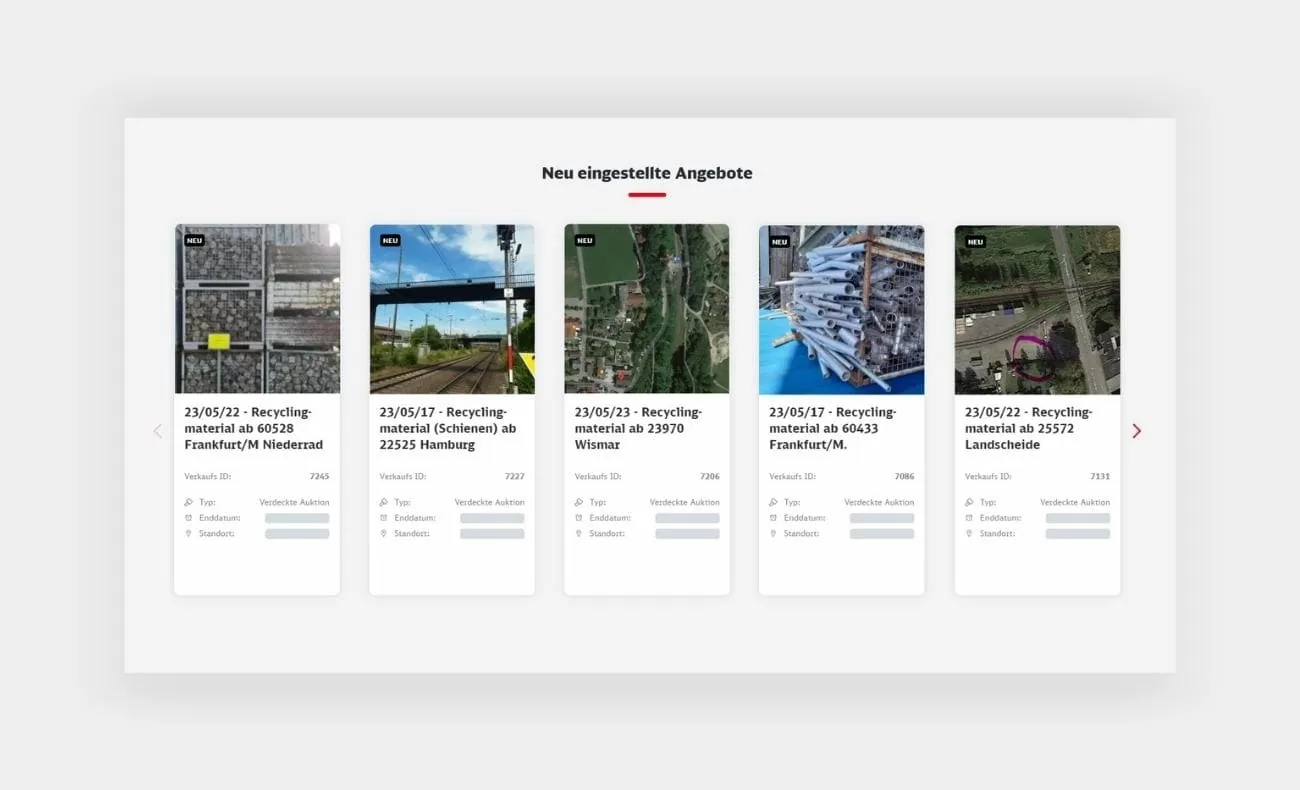Image resolution: width=1300 pixels, height=790 pixels.
Task: Click the scaffolding pipes thumbnail on 60433 card
Action: coord(841,309)
